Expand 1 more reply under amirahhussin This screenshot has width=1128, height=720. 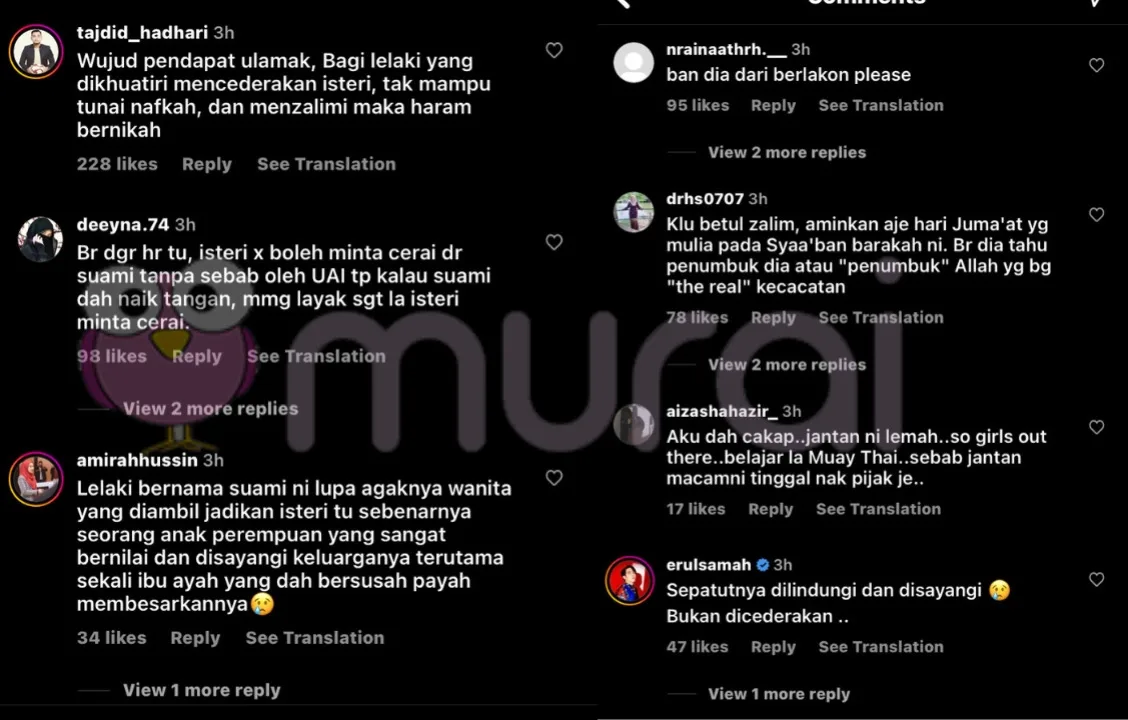pos(201,690)
